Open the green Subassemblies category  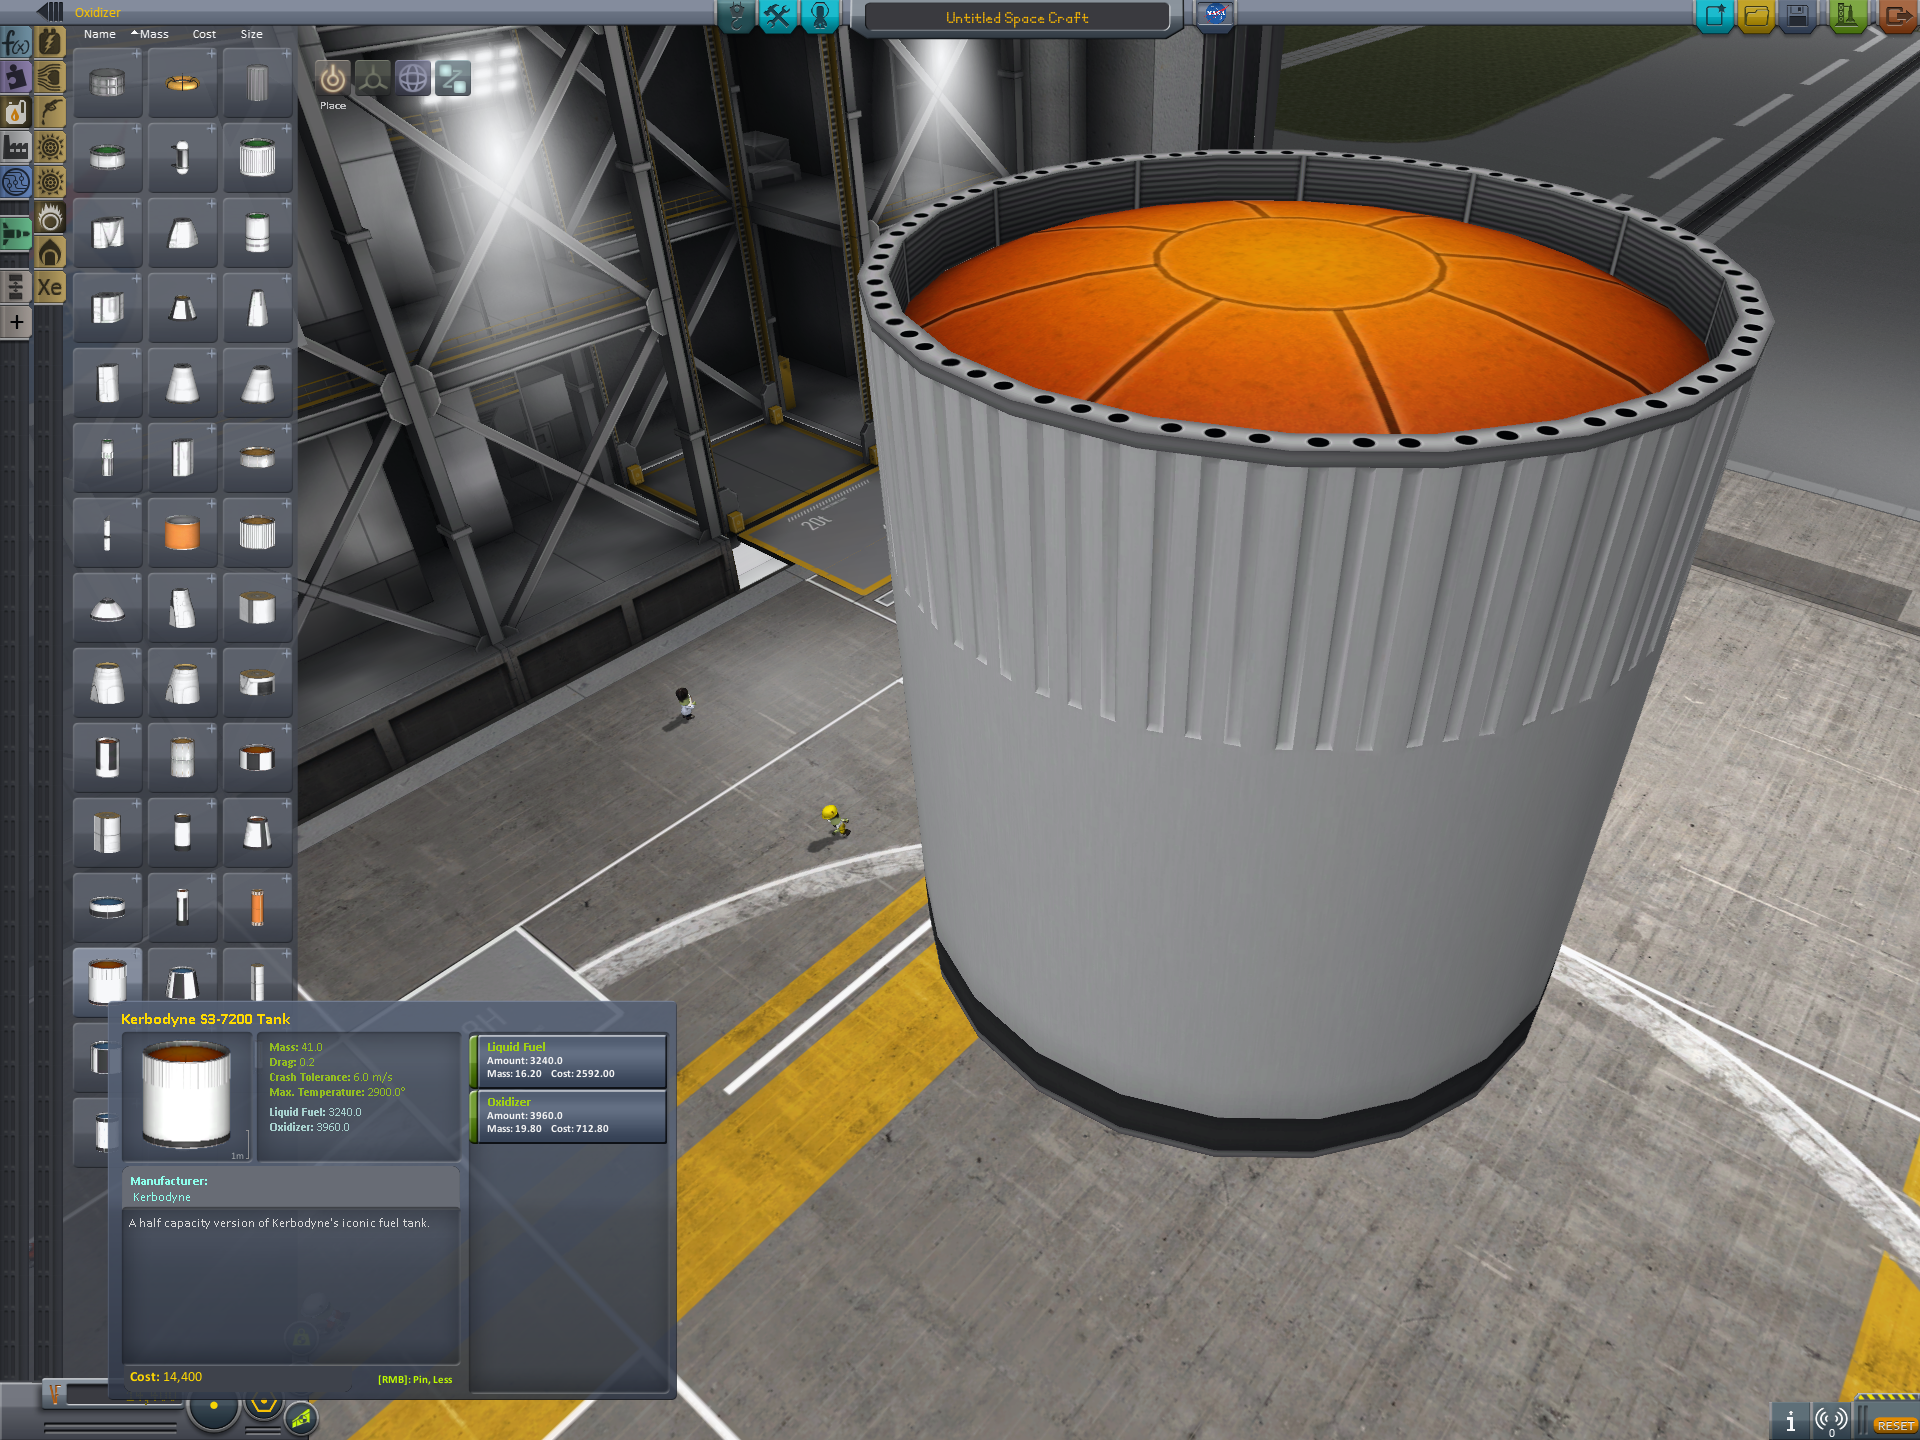tap(16, 234)
